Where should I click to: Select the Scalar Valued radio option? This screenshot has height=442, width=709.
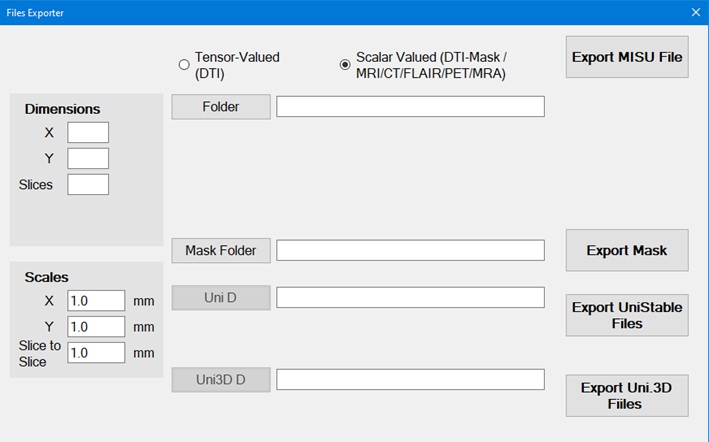click(345, 65)
